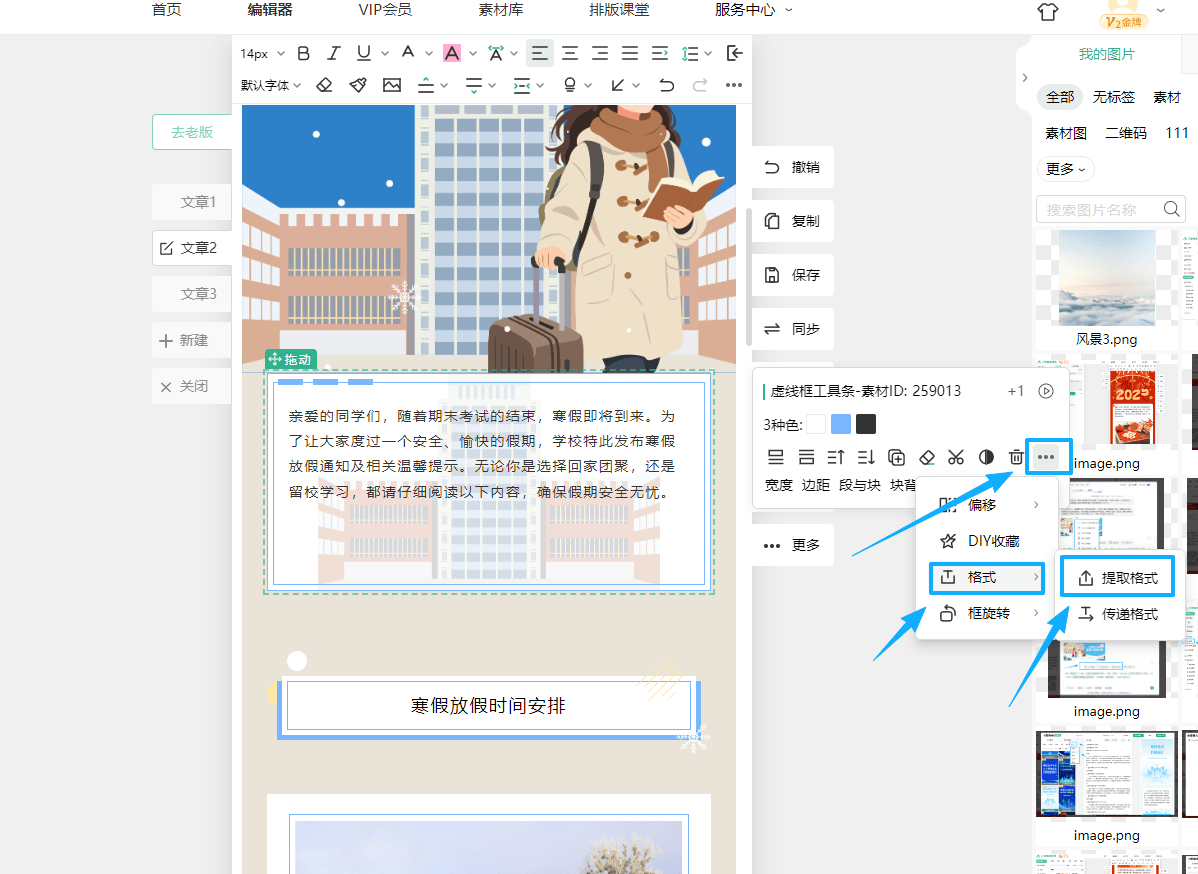1198x874 pixels.
Task: Click the 复制 button on the side panel
Action: tap(792, 221)
